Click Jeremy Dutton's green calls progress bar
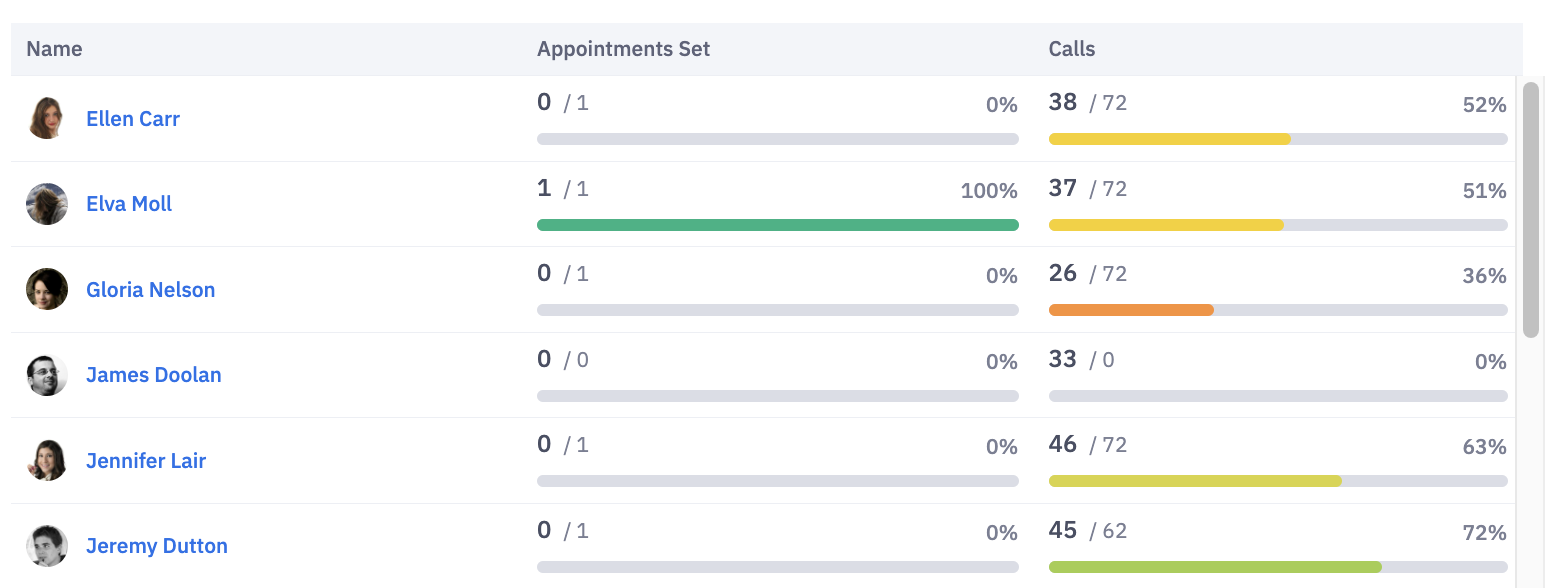This screenshot has width=1562, height=588. [1214, 567]
